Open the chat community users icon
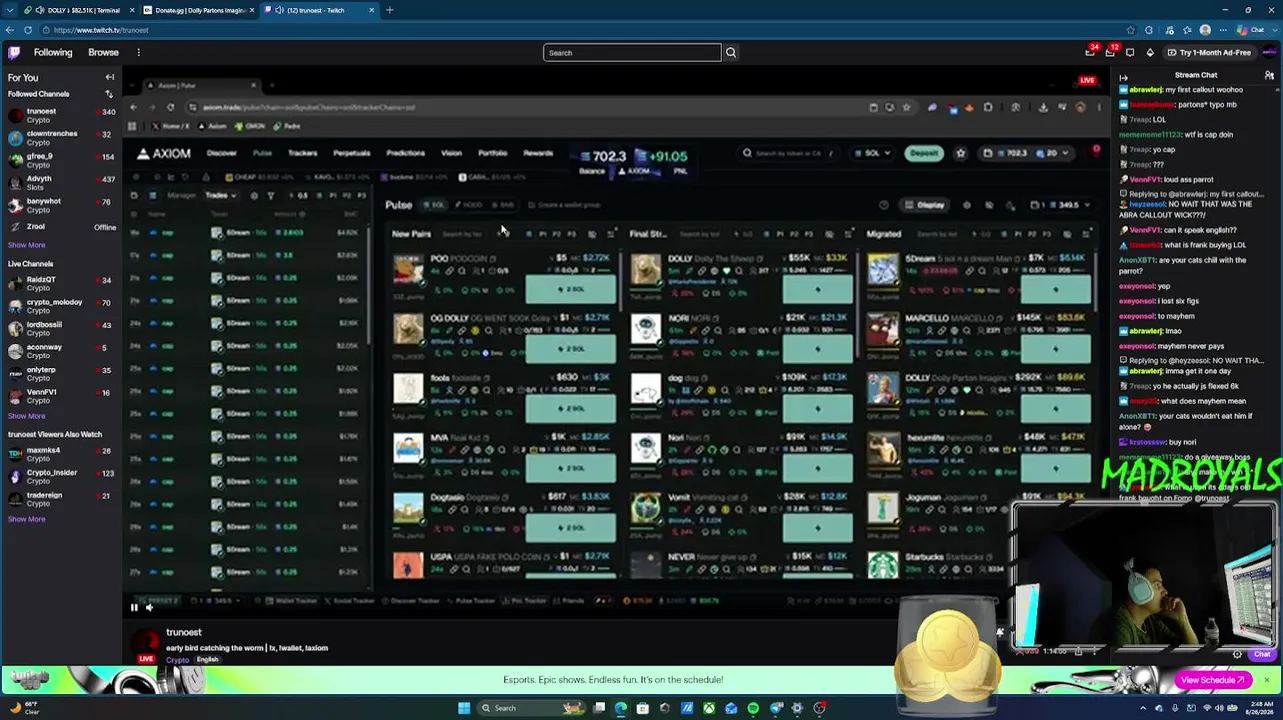1283x720 pixels. pyautogui.click(x=1269, y=76)
